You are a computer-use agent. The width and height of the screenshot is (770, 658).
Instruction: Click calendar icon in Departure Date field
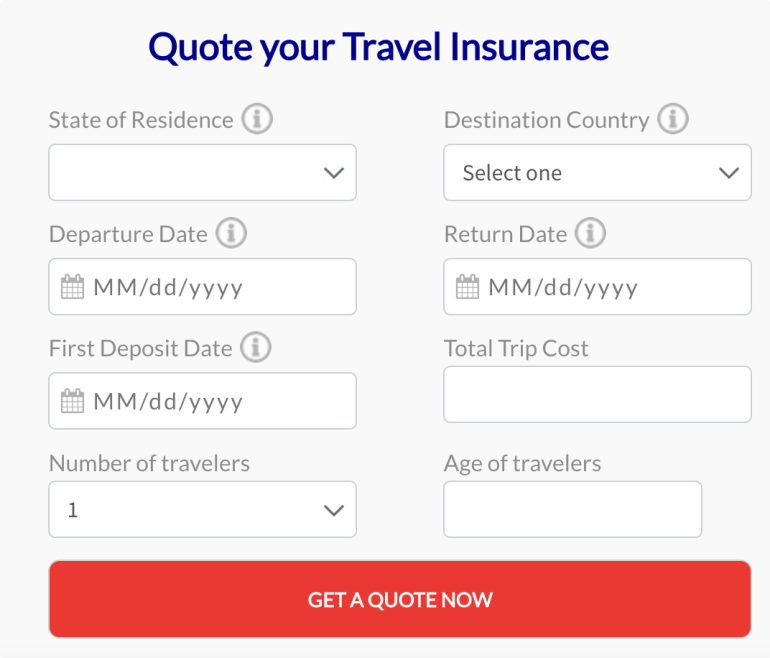[73, 288]
